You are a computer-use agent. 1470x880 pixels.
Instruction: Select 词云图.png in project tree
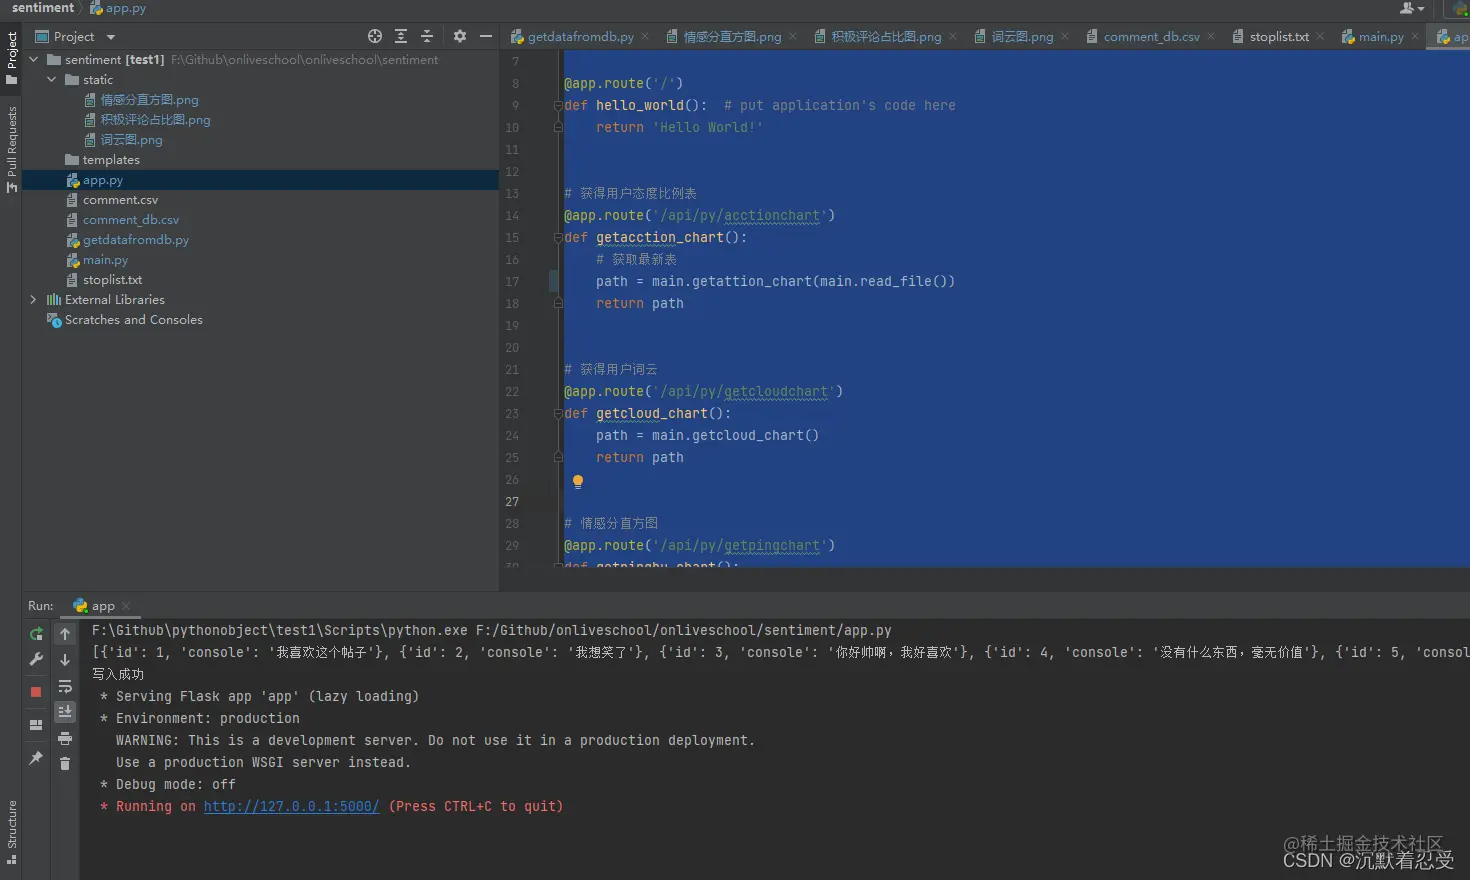click(x=131, y=140)
